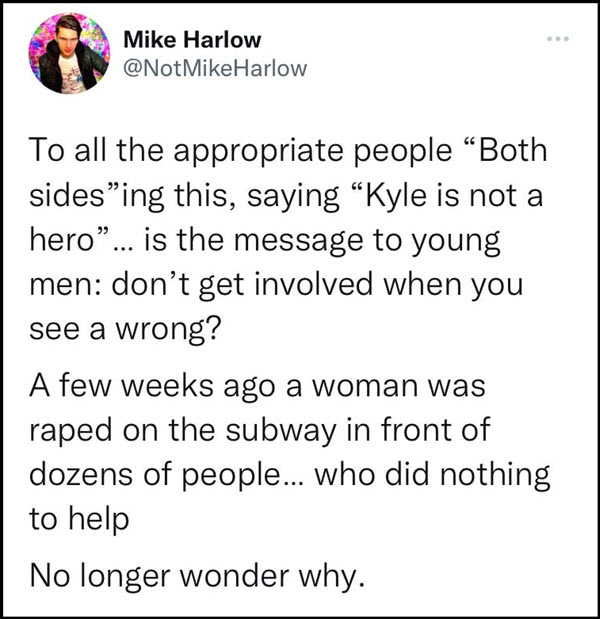Click the word "wonder" in the last line
The image size is (600, 619).
[235, 577]
